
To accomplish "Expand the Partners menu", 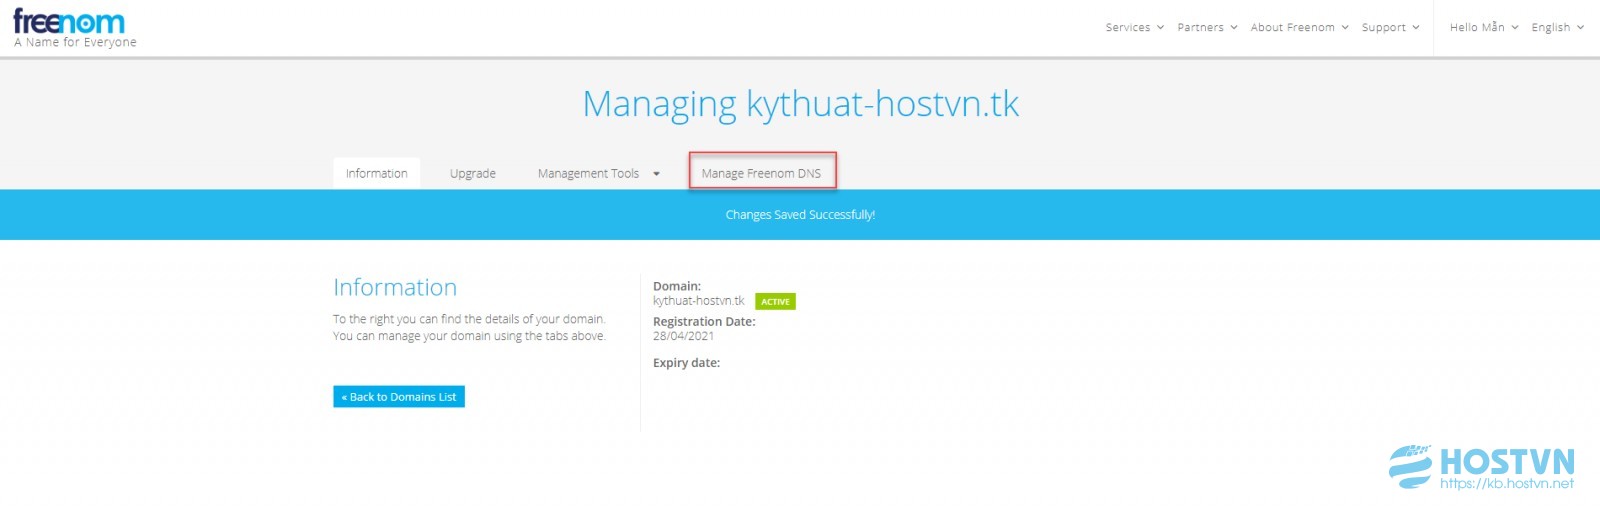I will click(x=1207, y=28).
